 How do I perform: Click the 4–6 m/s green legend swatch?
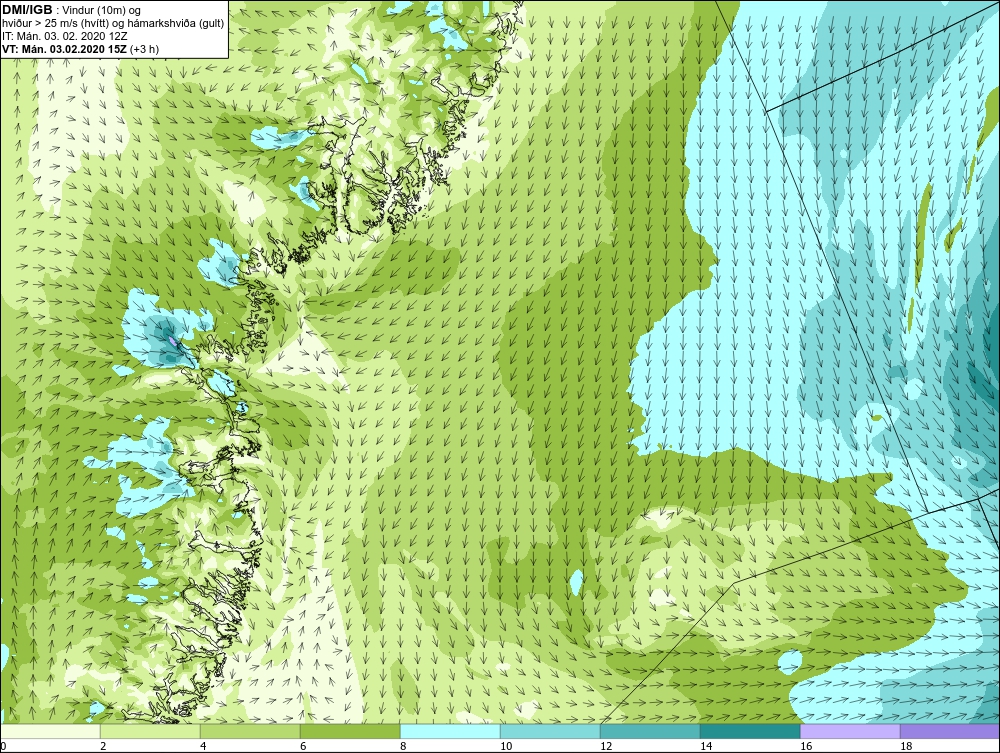(x=250, y=731)
